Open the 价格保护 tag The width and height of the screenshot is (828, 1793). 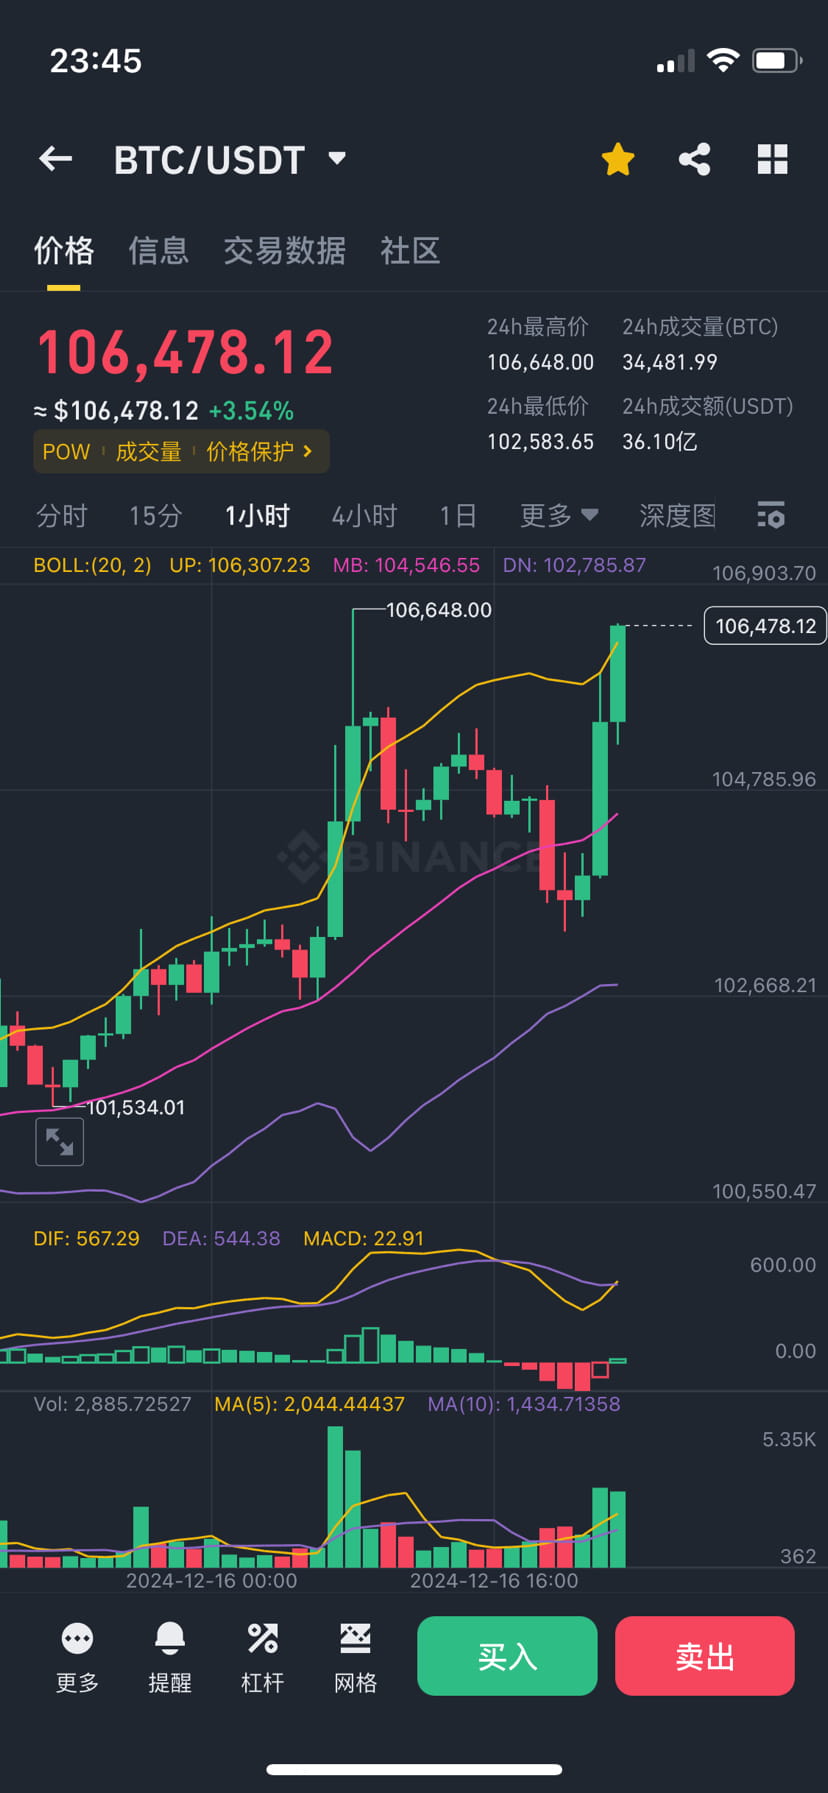250,452
